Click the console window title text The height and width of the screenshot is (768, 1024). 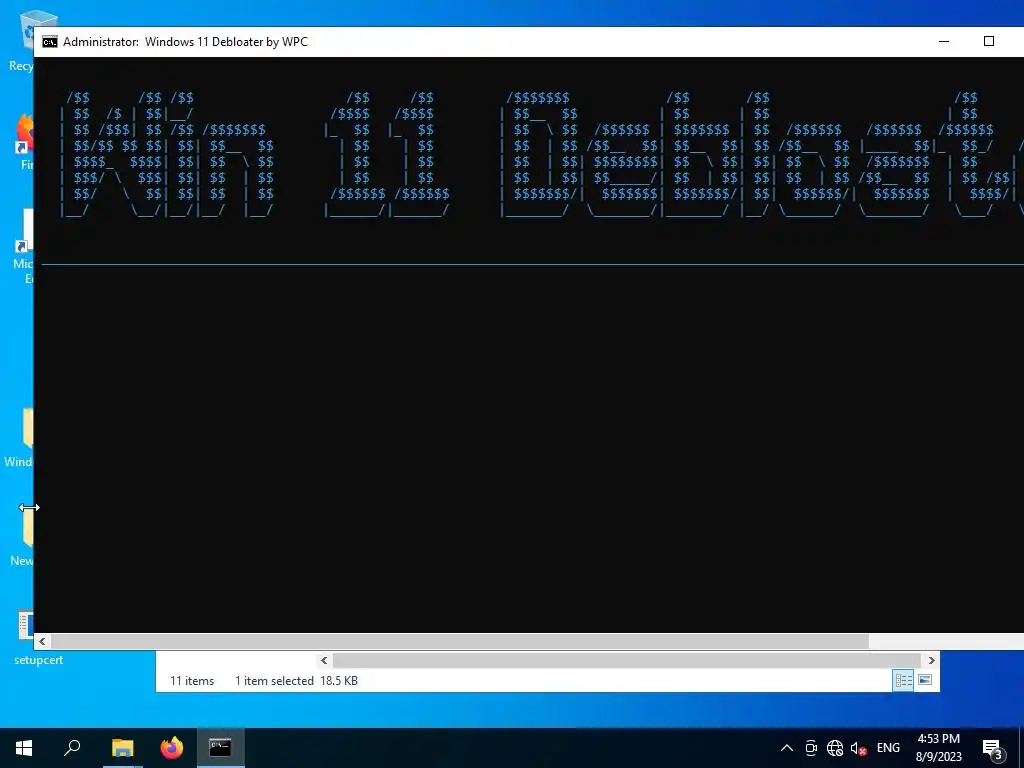pyautogui.click(x=185, y=42)
